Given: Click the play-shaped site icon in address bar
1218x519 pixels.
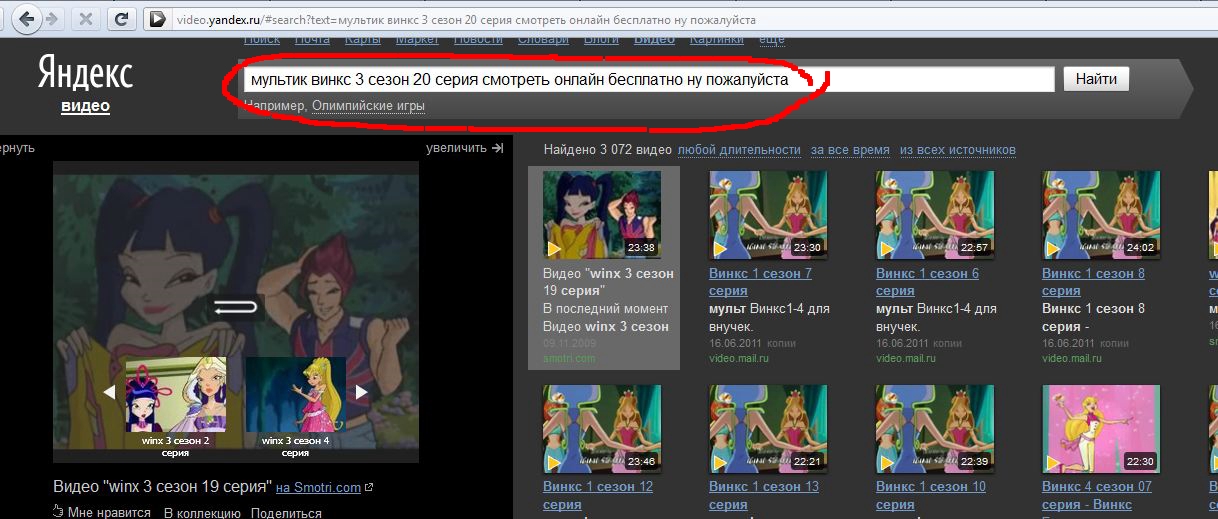Looking at the screenshot, I should [156, 19].
